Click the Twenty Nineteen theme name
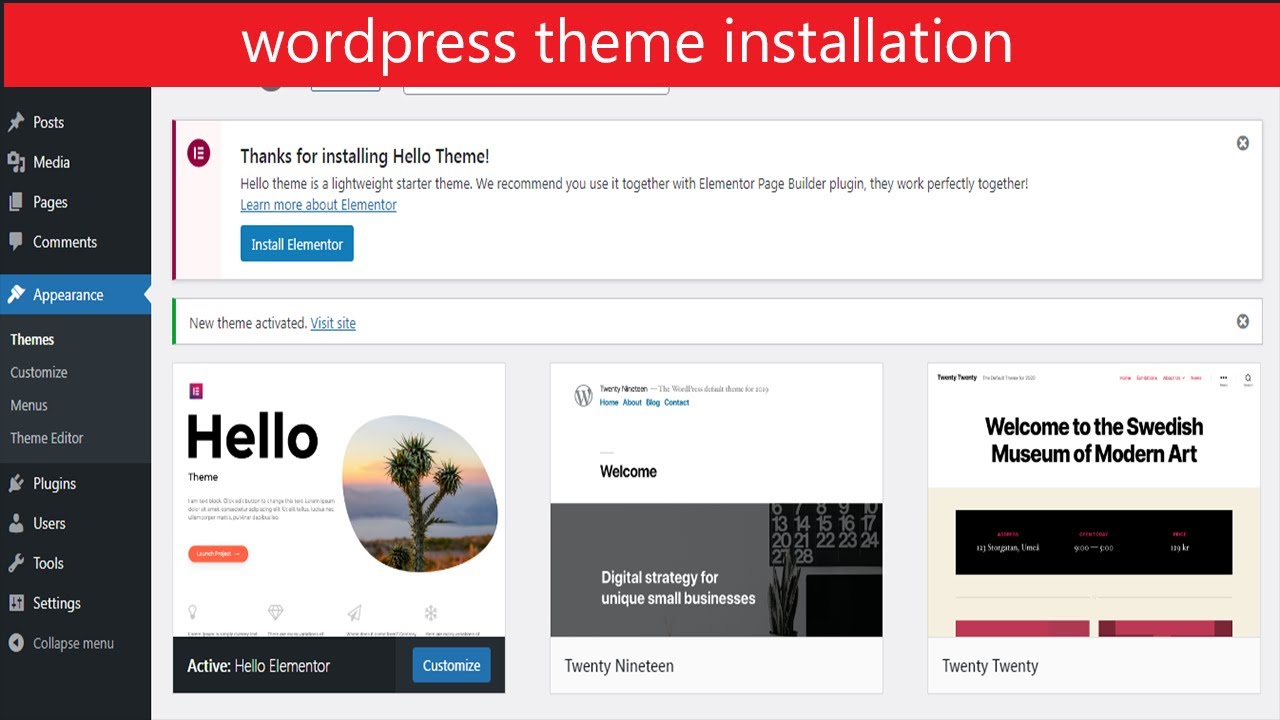This screenshot has height=720, width=1280. (619, 666)
